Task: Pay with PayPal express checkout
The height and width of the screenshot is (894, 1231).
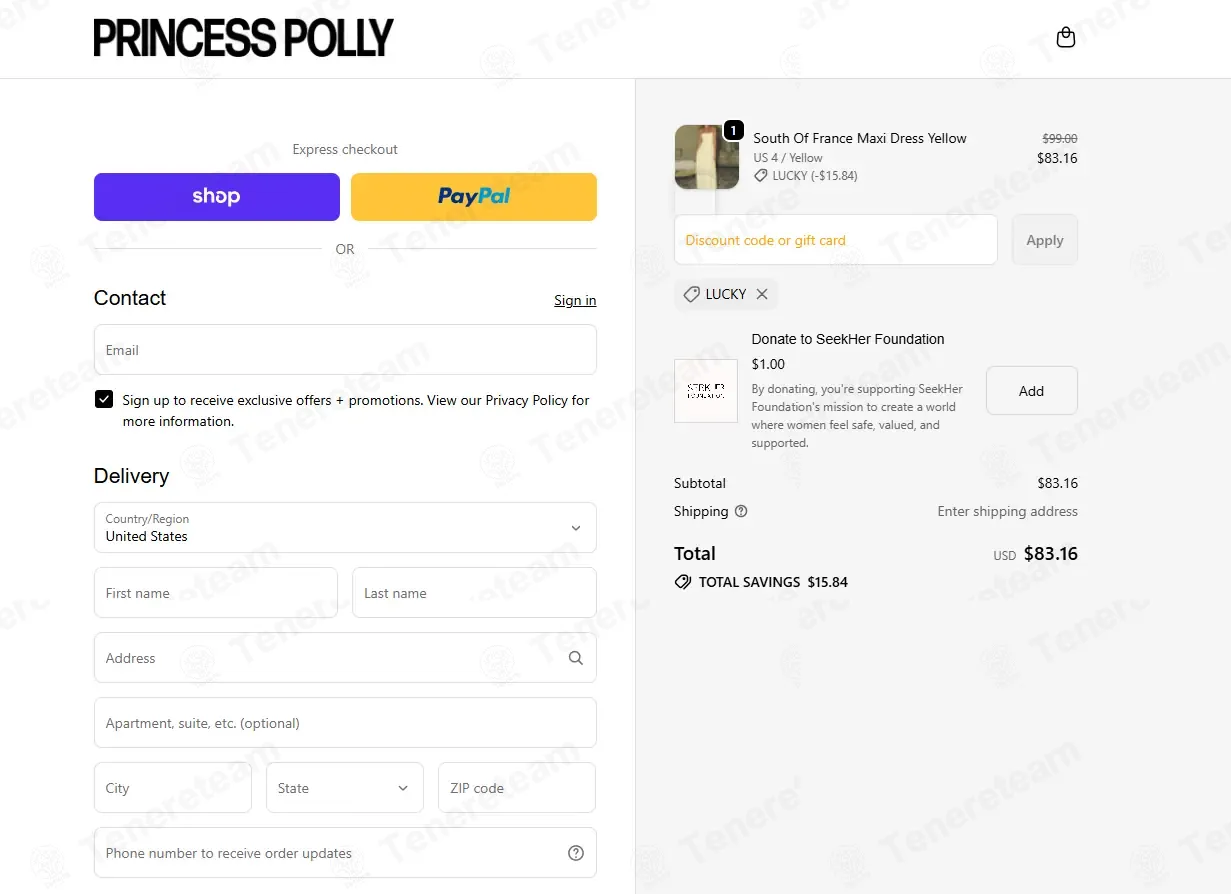Action: (474, 197)
